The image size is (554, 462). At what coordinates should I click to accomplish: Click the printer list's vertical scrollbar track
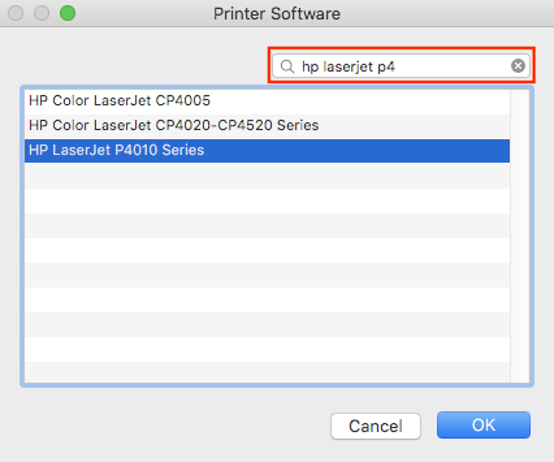(520, 236)
